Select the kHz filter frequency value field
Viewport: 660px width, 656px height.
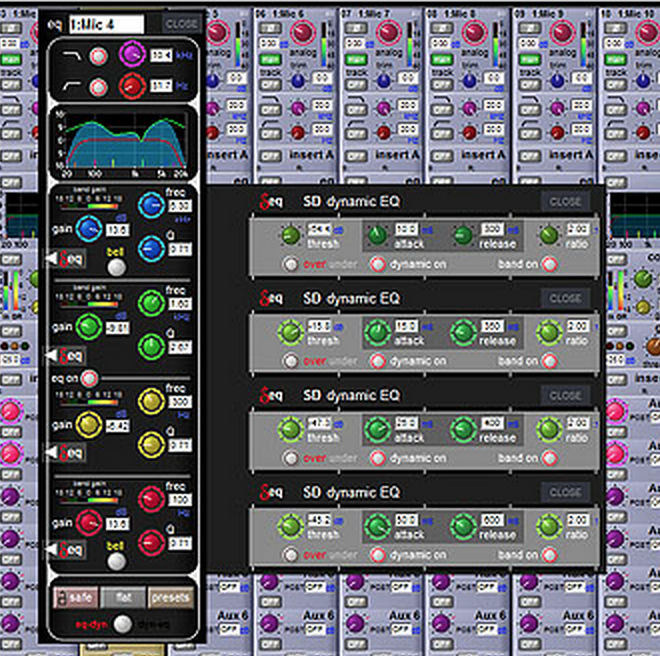[x=162, y=56]
